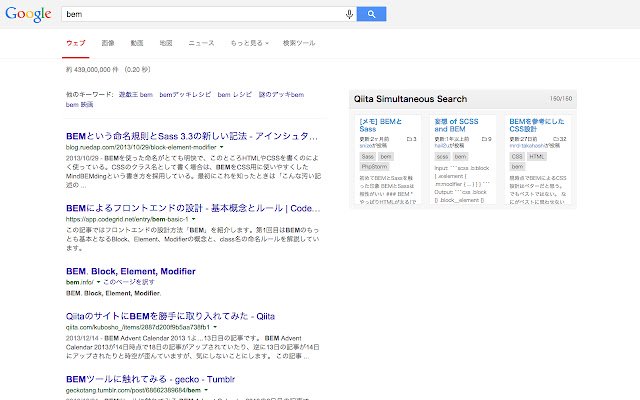Image resolution: width=640 pixels, height=400 pixels.
Task: Switch to the ニュース tab
Action: tap(201, 43)
